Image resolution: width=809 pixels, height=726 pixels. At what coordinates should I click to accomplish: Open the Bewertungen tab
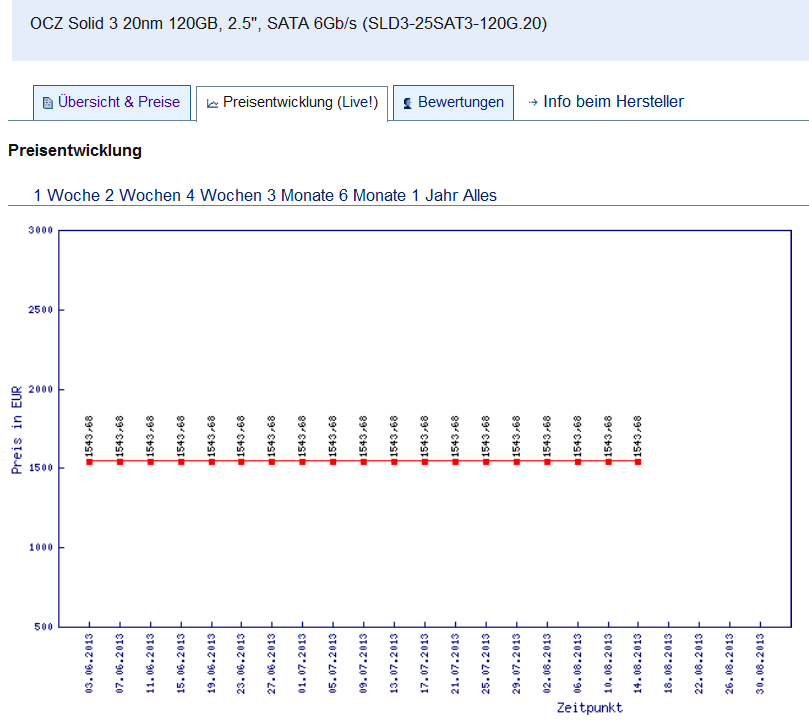point(454,103)
